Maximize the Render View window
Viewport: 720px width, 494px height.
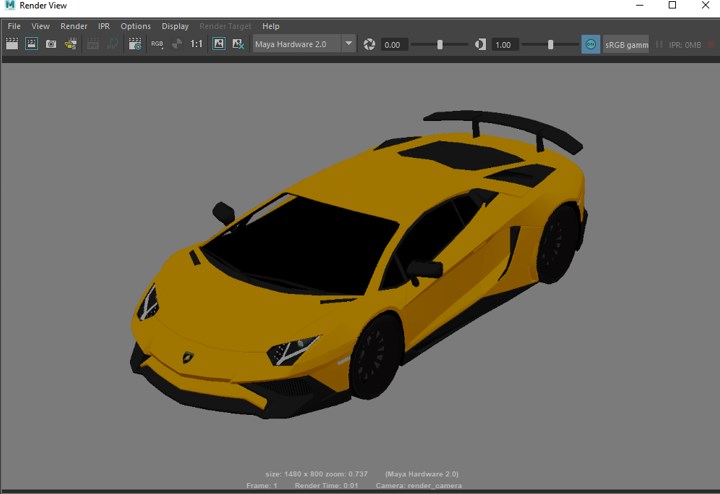(672, 5)
